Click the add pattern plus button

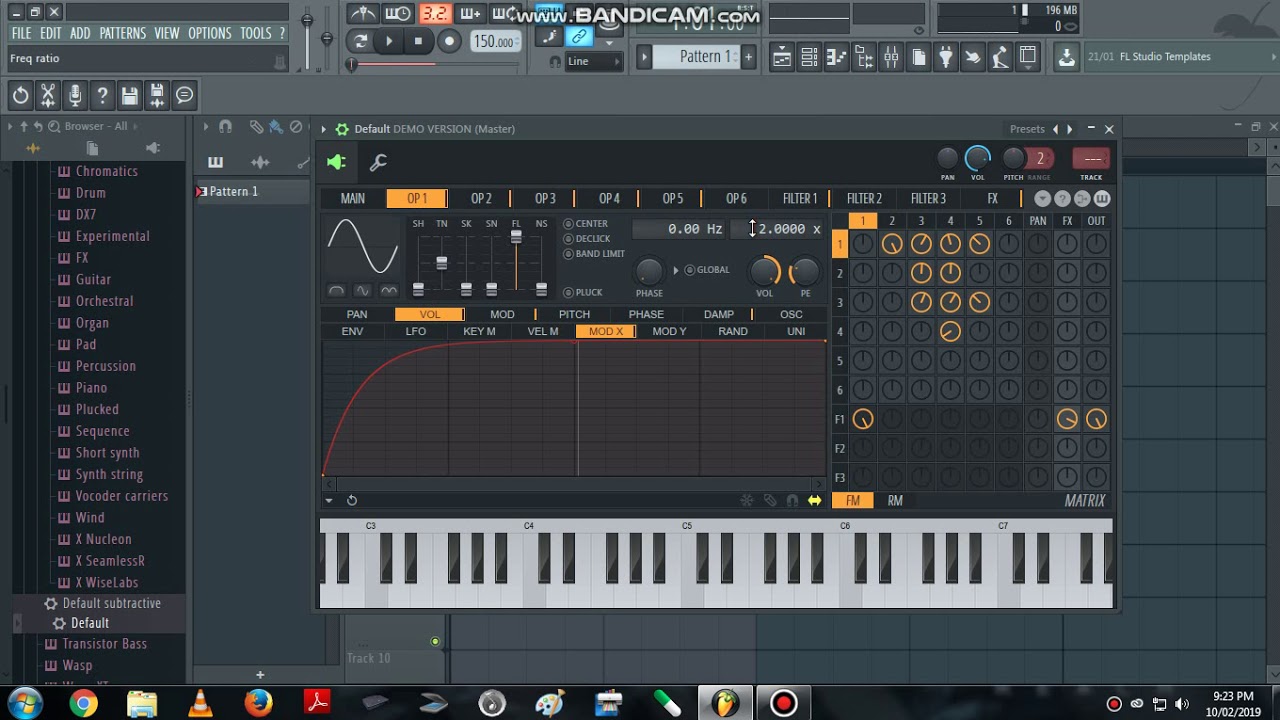pos(748,57)
